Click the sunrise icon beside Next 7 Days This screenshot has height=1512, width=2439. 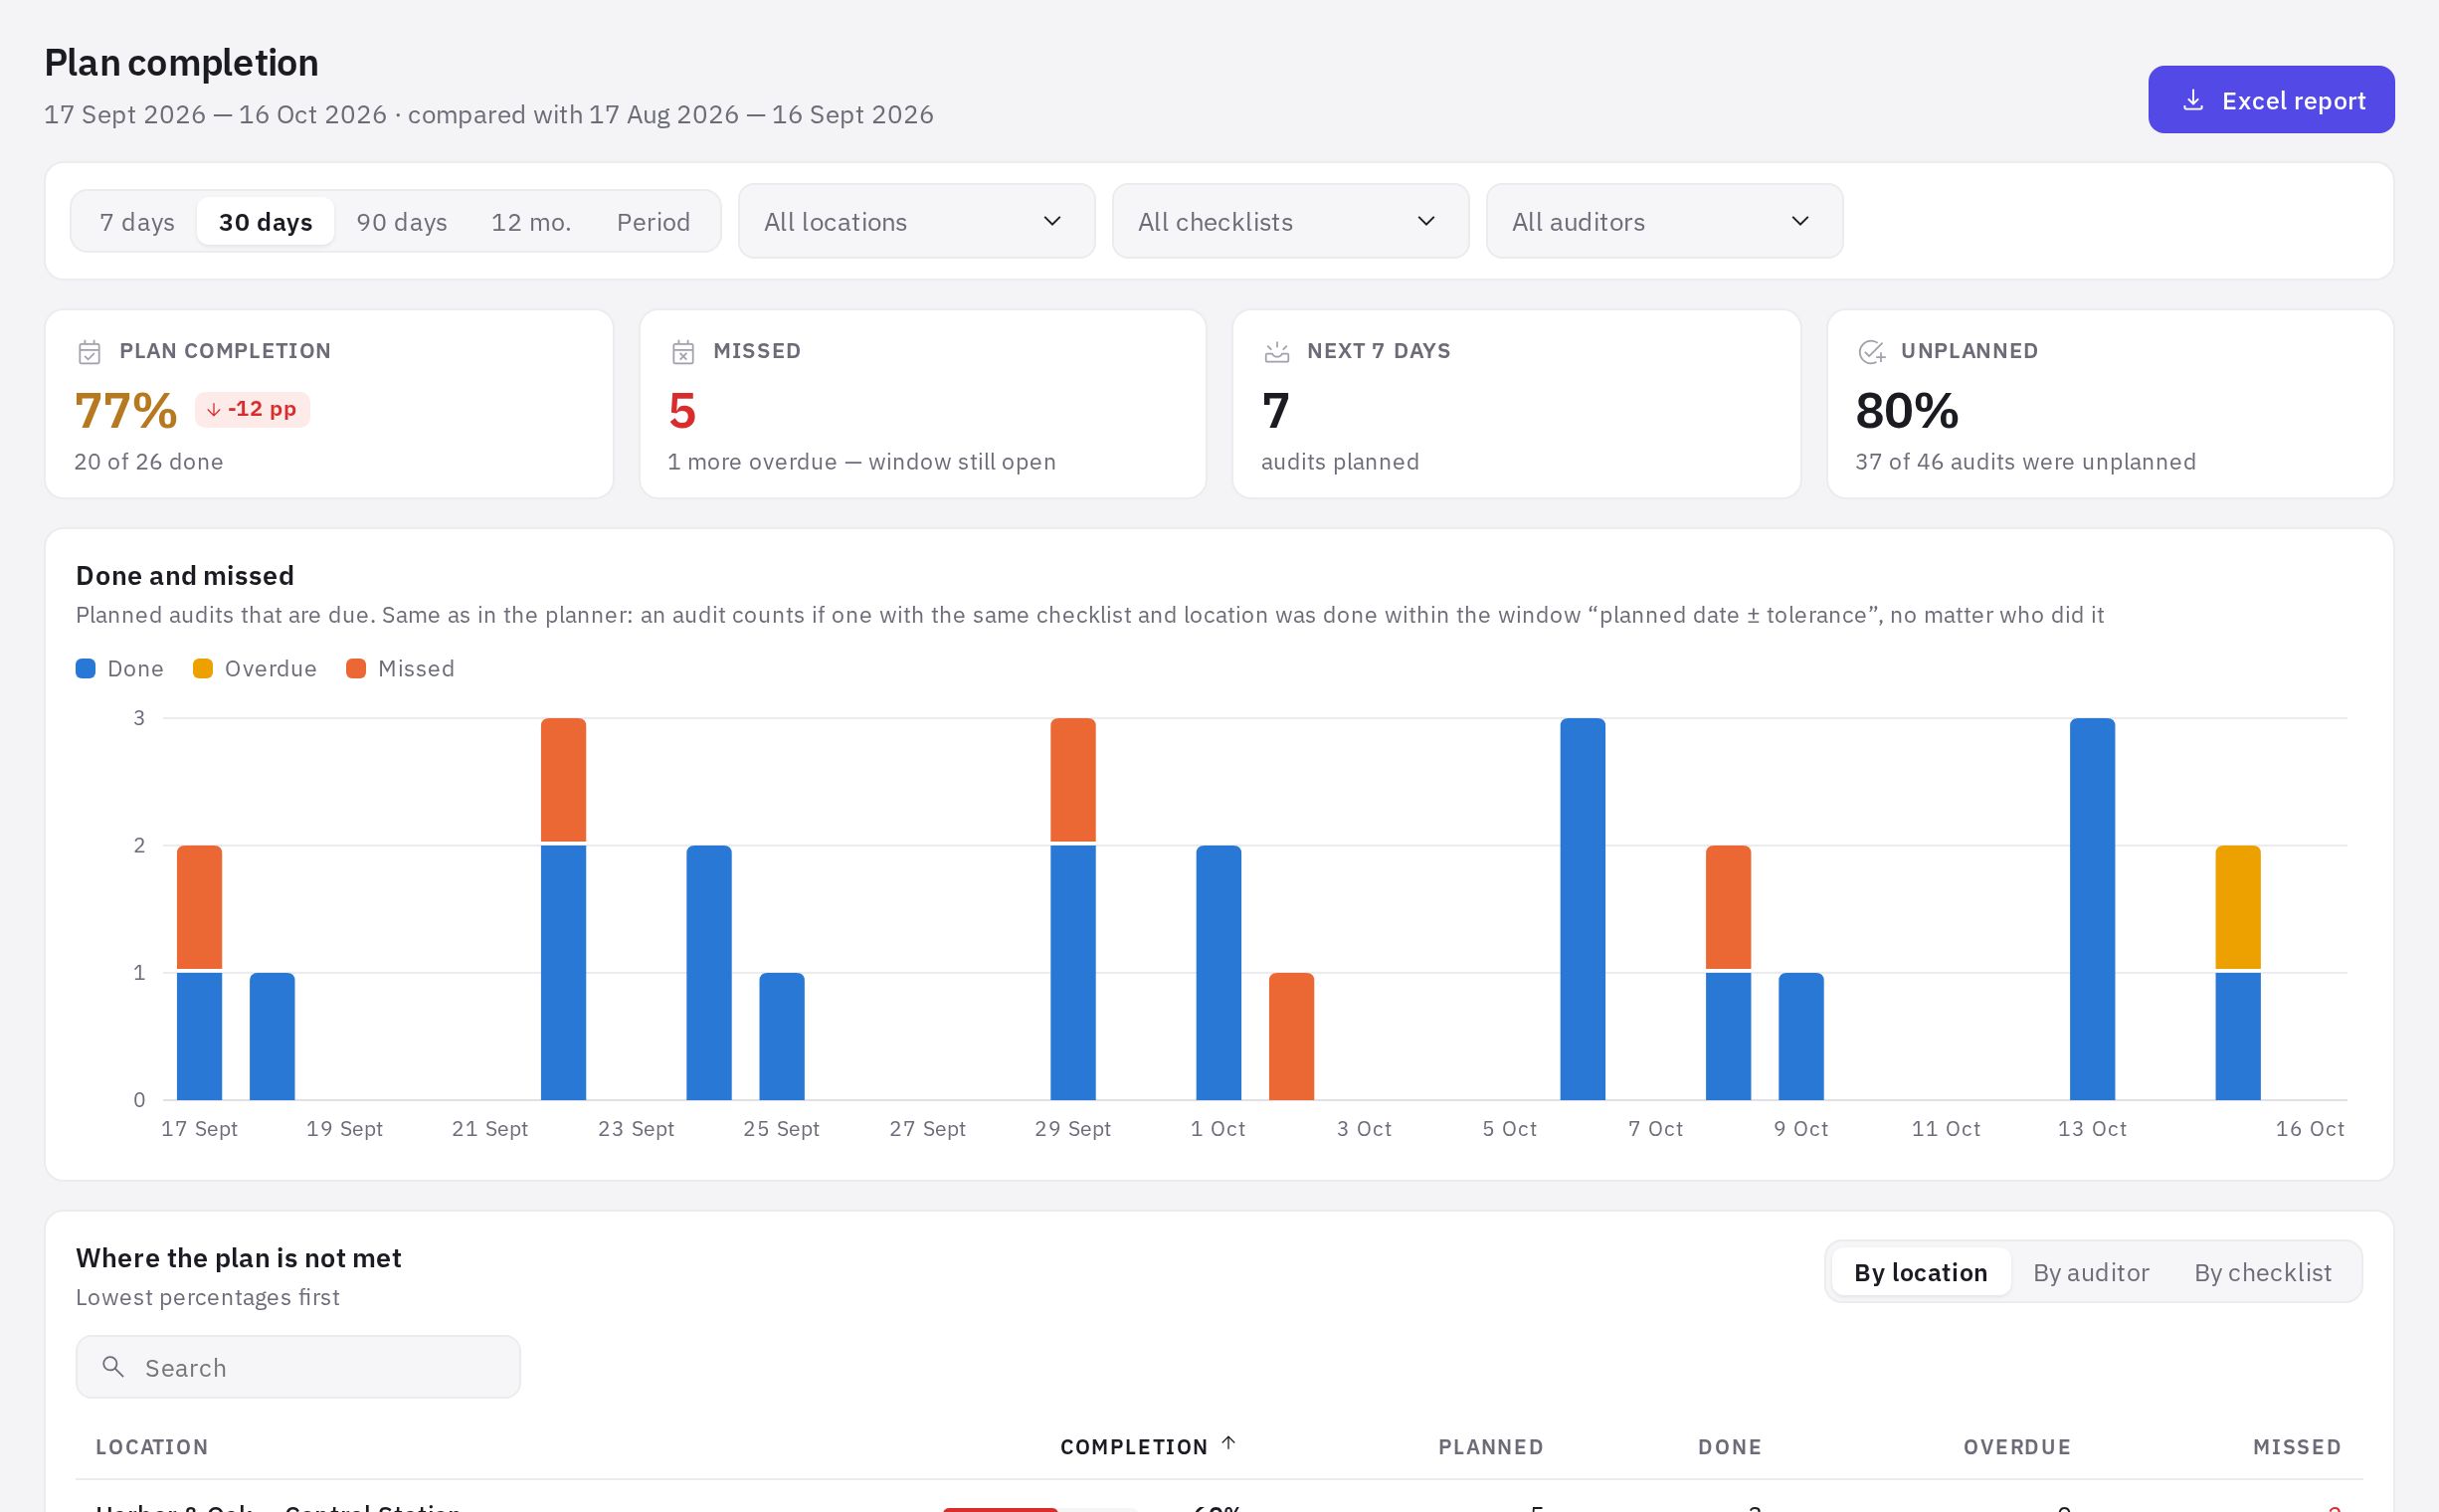[1277, 352]
